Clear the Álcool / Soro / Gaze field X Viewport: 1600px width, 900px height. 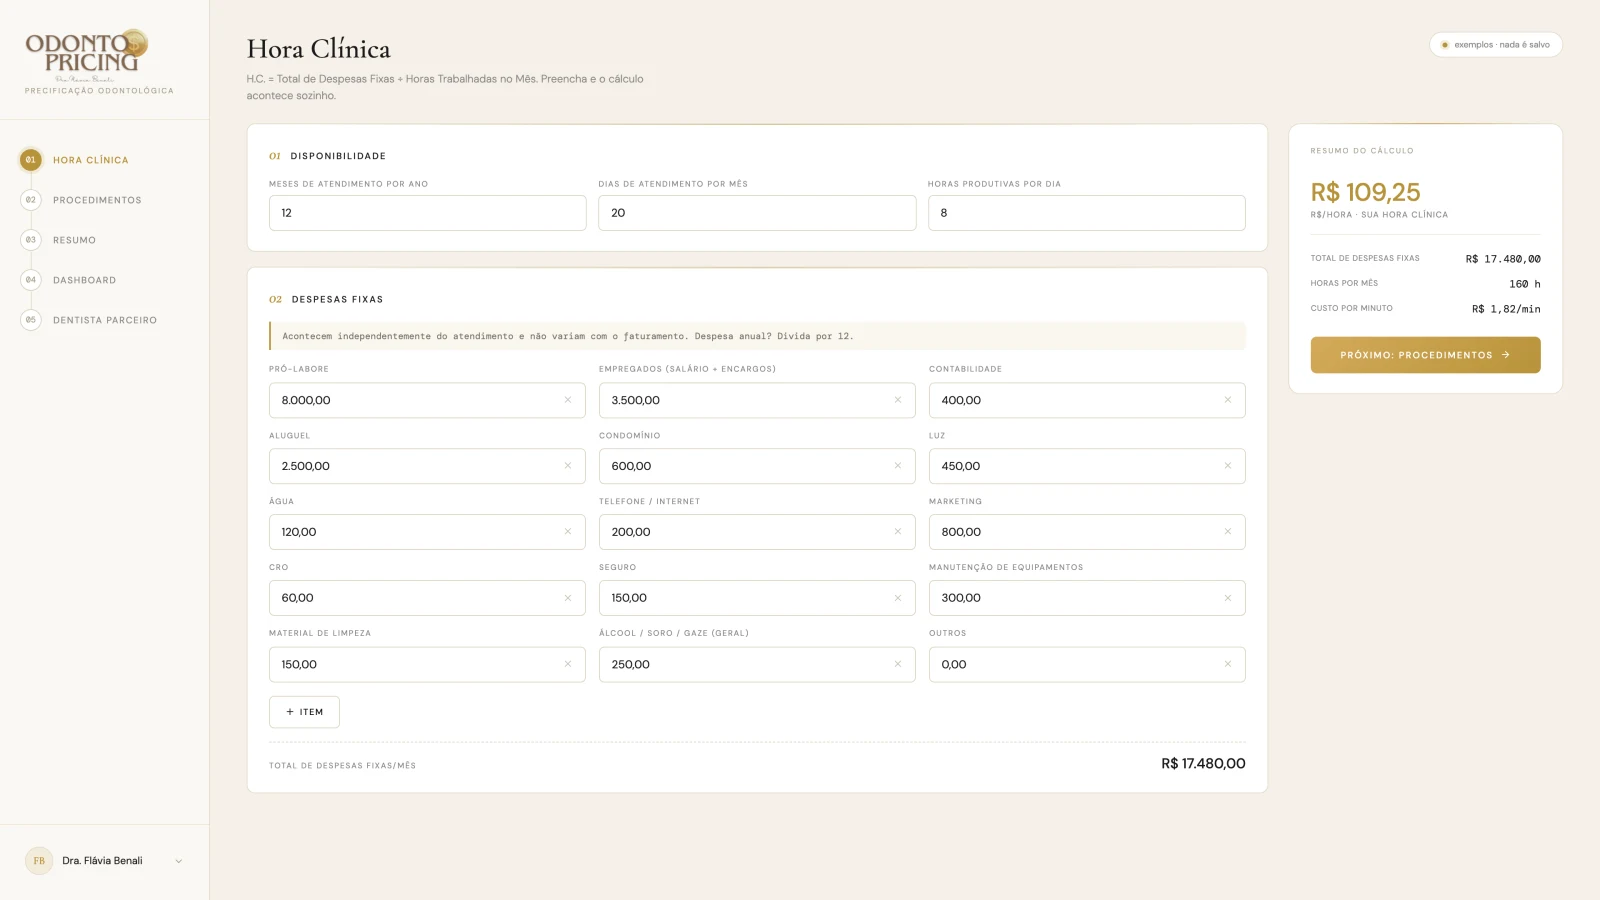pyautogui.click(x=898, y=664)
